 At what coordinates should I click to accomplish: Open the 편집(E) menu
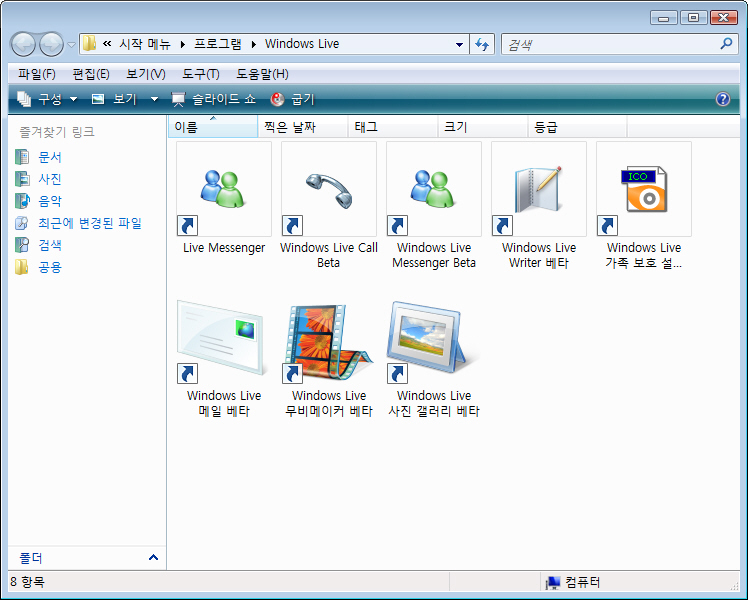[91, 74]
